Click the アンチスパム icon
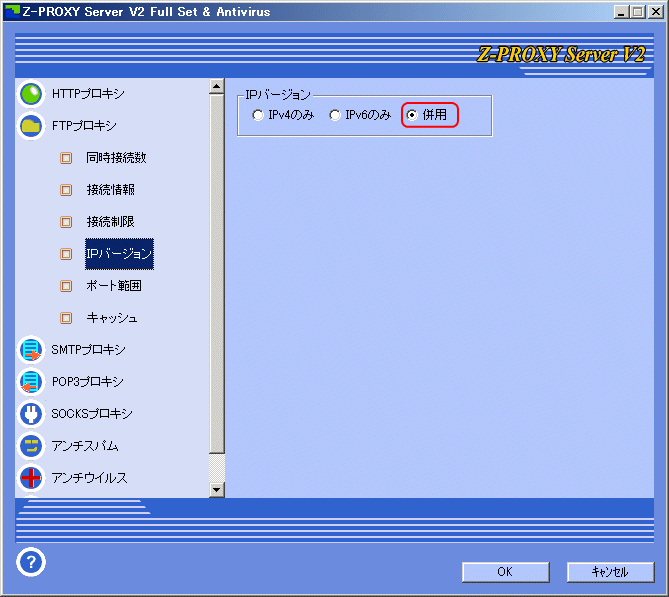Image resolution: width=669 pixels, height=597 pixels. point(31,446)
